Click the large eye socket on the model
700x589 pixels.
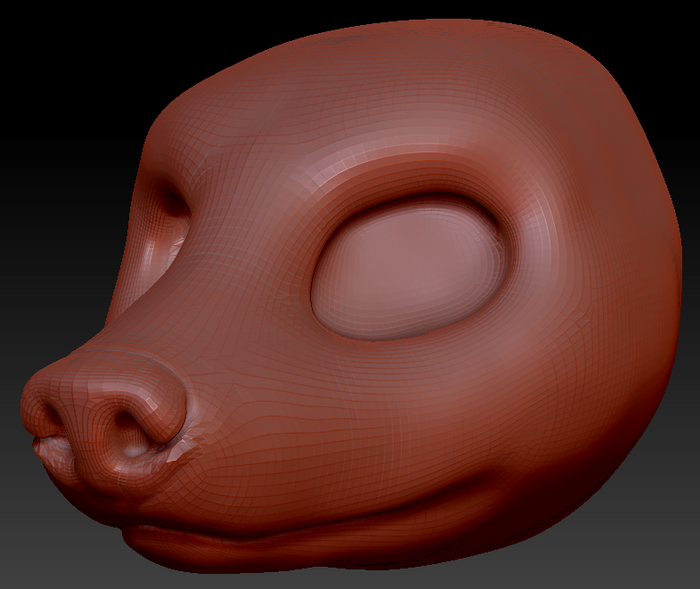408,269
